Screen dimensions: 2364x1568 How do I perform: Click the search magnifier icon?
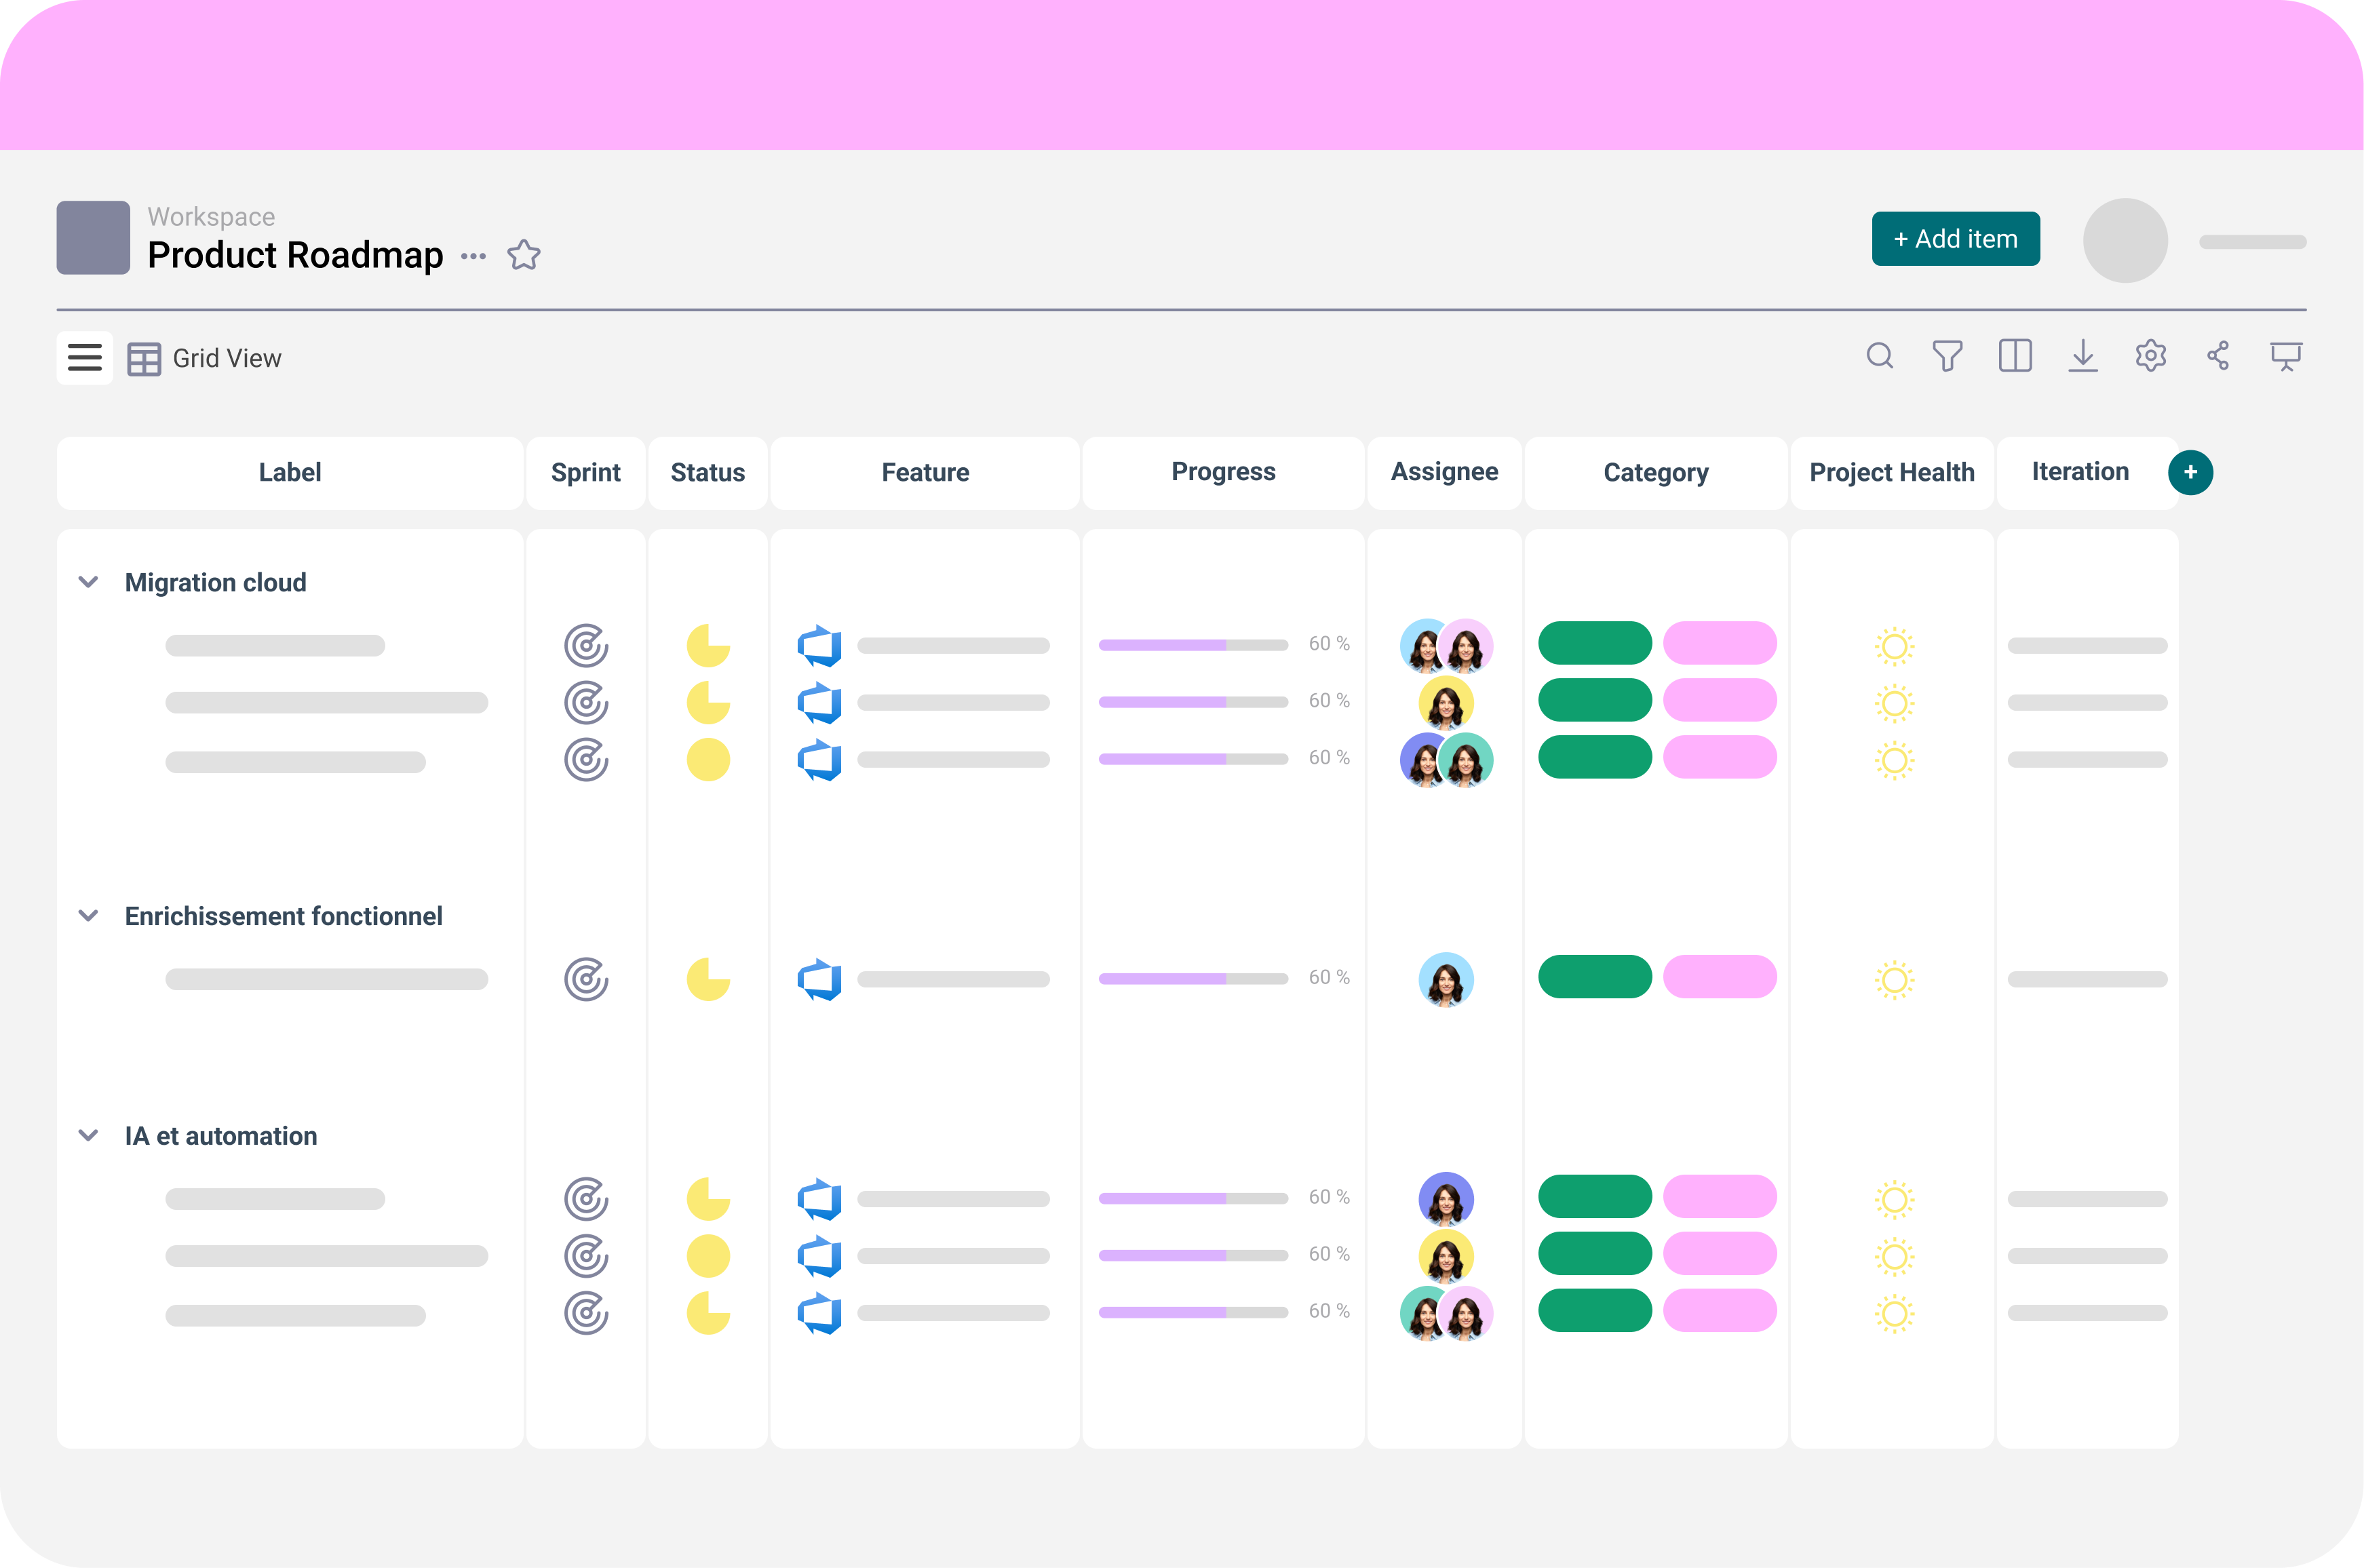point(1880,356)
